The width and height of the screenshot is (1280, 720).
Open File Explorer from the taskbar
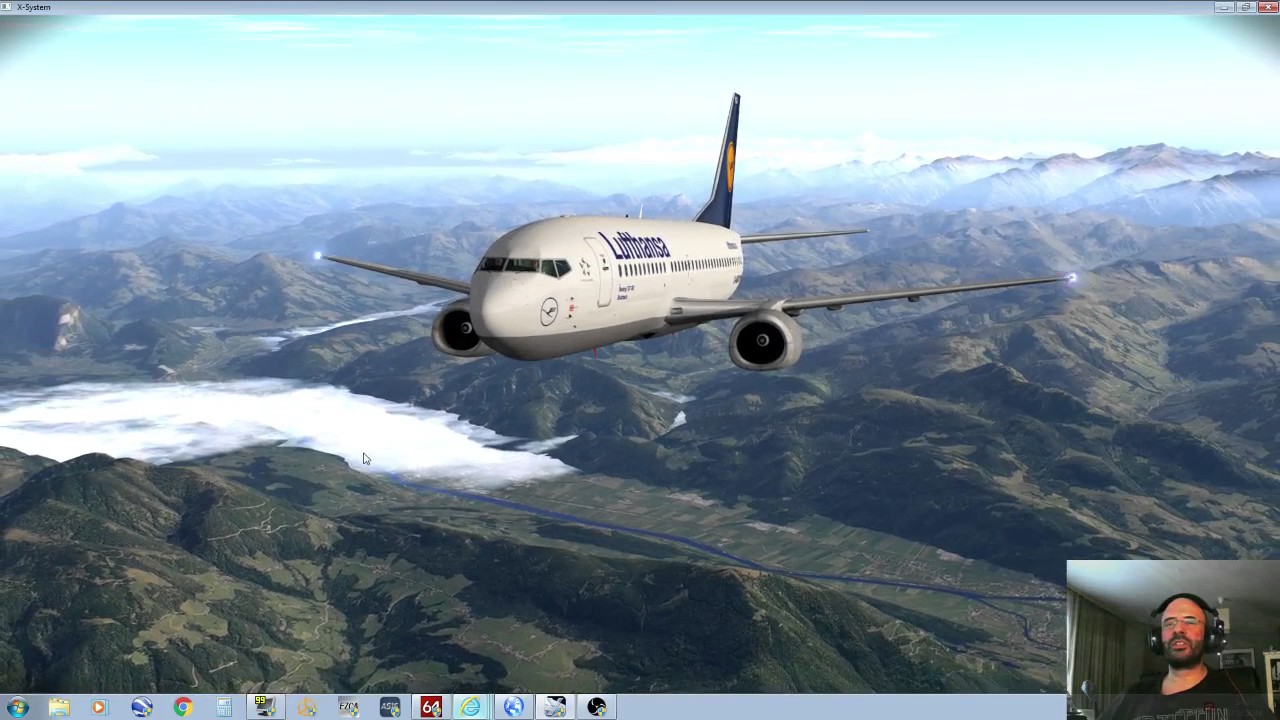[59, 707]
